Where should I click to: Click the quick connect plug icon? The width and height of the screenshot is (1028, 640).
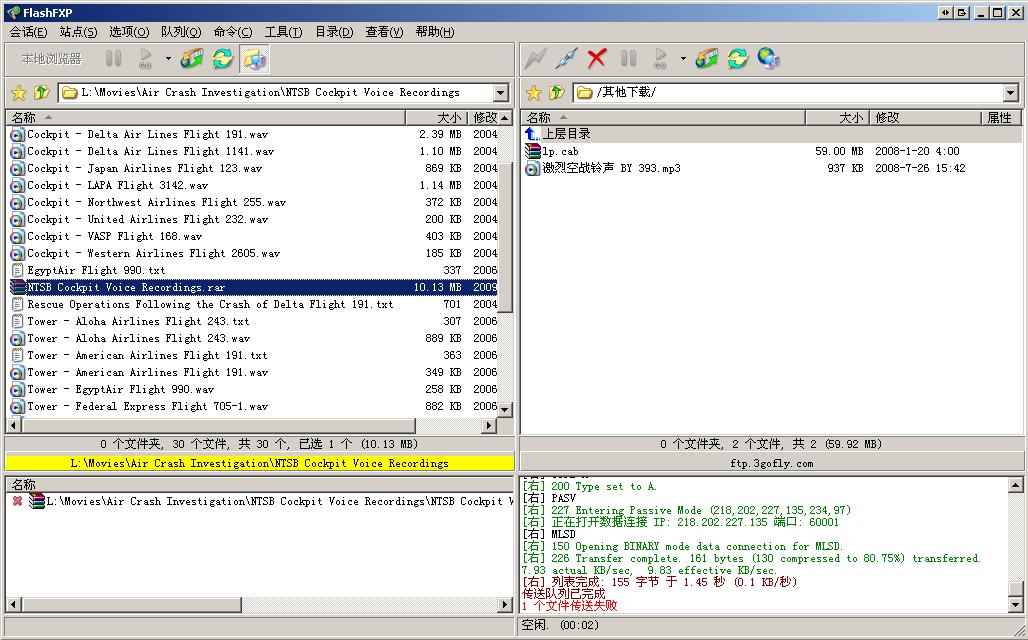pos(566,59)
